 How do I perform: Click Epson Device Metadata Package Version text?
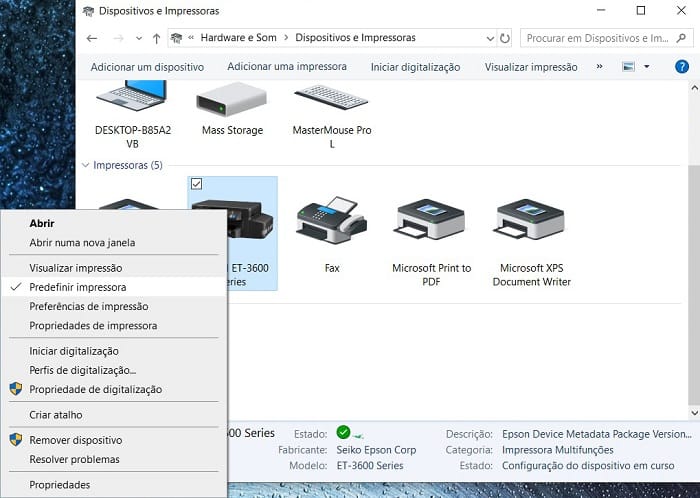coord(597,434)
